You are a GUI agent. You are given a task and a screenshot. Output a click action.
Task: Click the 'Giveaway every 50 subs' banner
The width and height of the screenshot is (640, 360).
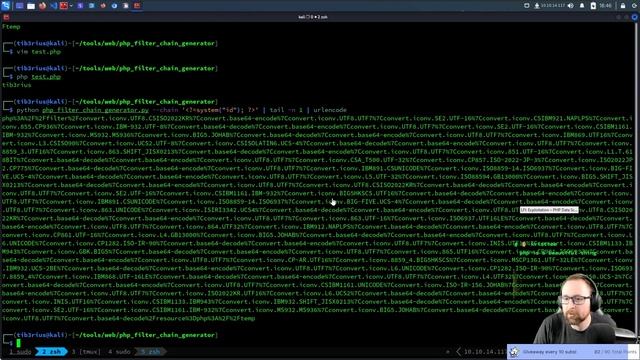point(573,351)
